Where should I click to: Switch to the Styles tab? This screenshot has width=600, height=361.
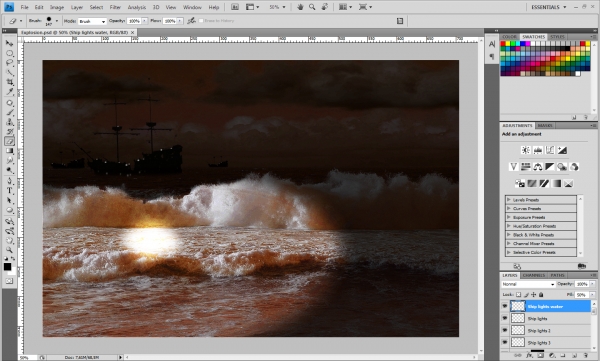click(x=557, y=37)
